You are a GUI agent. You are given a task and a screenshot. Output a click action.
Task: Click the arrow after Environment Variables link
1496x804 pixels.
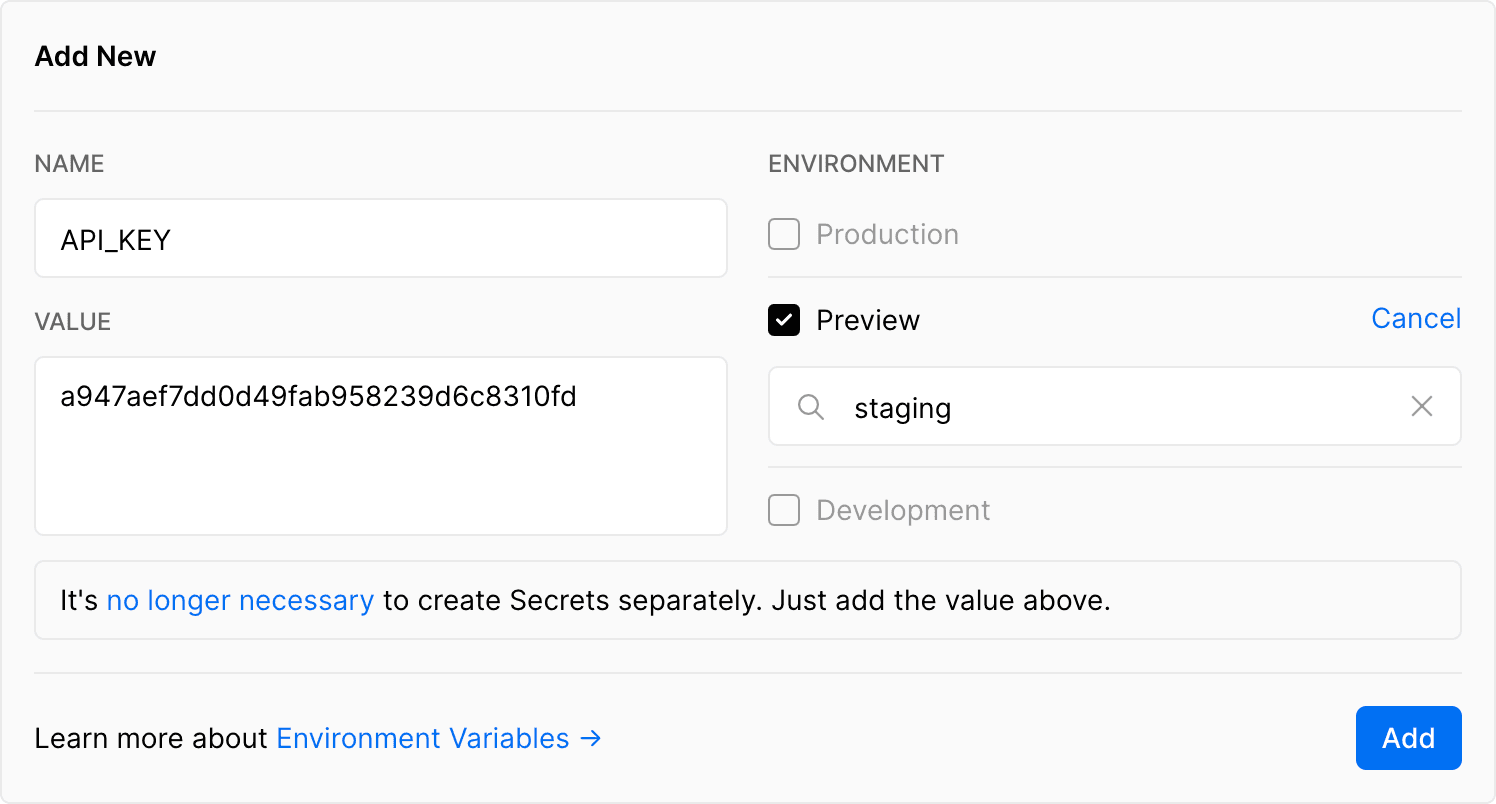click(x=592, y=738)
